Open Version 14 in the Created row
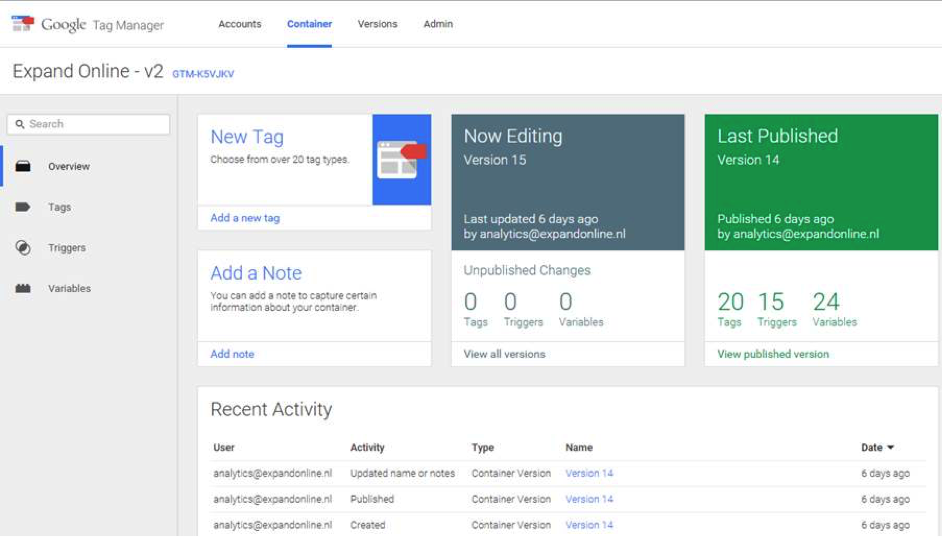The width and height of the screenshot is (943, 537). [x=589, y=525]
